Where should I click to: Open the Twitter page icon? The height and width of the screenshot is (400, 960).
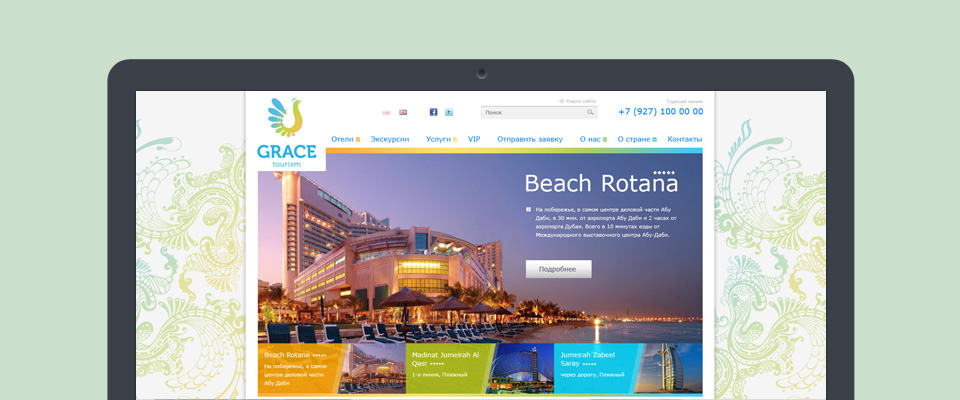pos(449,112)
